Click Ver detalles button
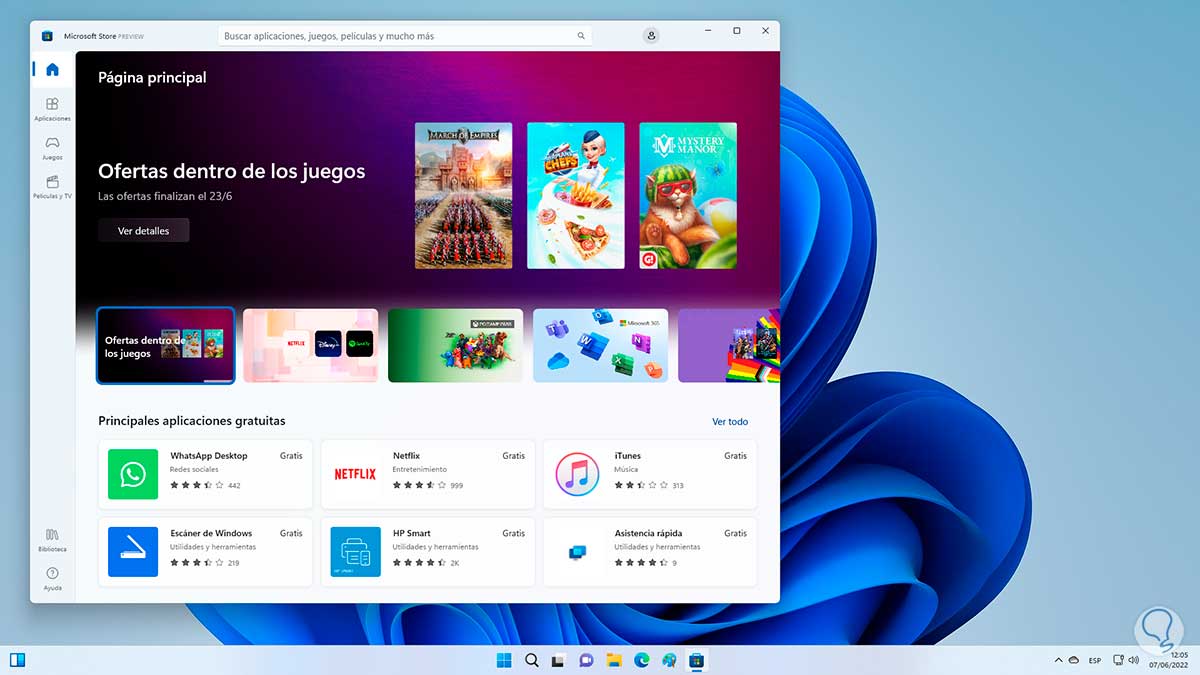This screenshot has width=1200, height=675. [x=143, y=231]
